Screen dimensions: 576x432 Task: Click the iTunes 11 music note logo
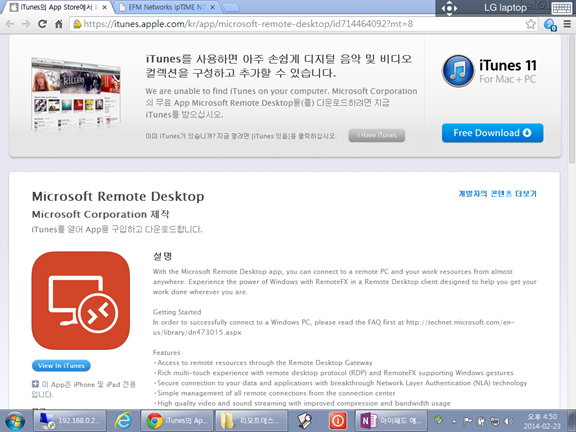pyautogui.click(x=458, y=71)
